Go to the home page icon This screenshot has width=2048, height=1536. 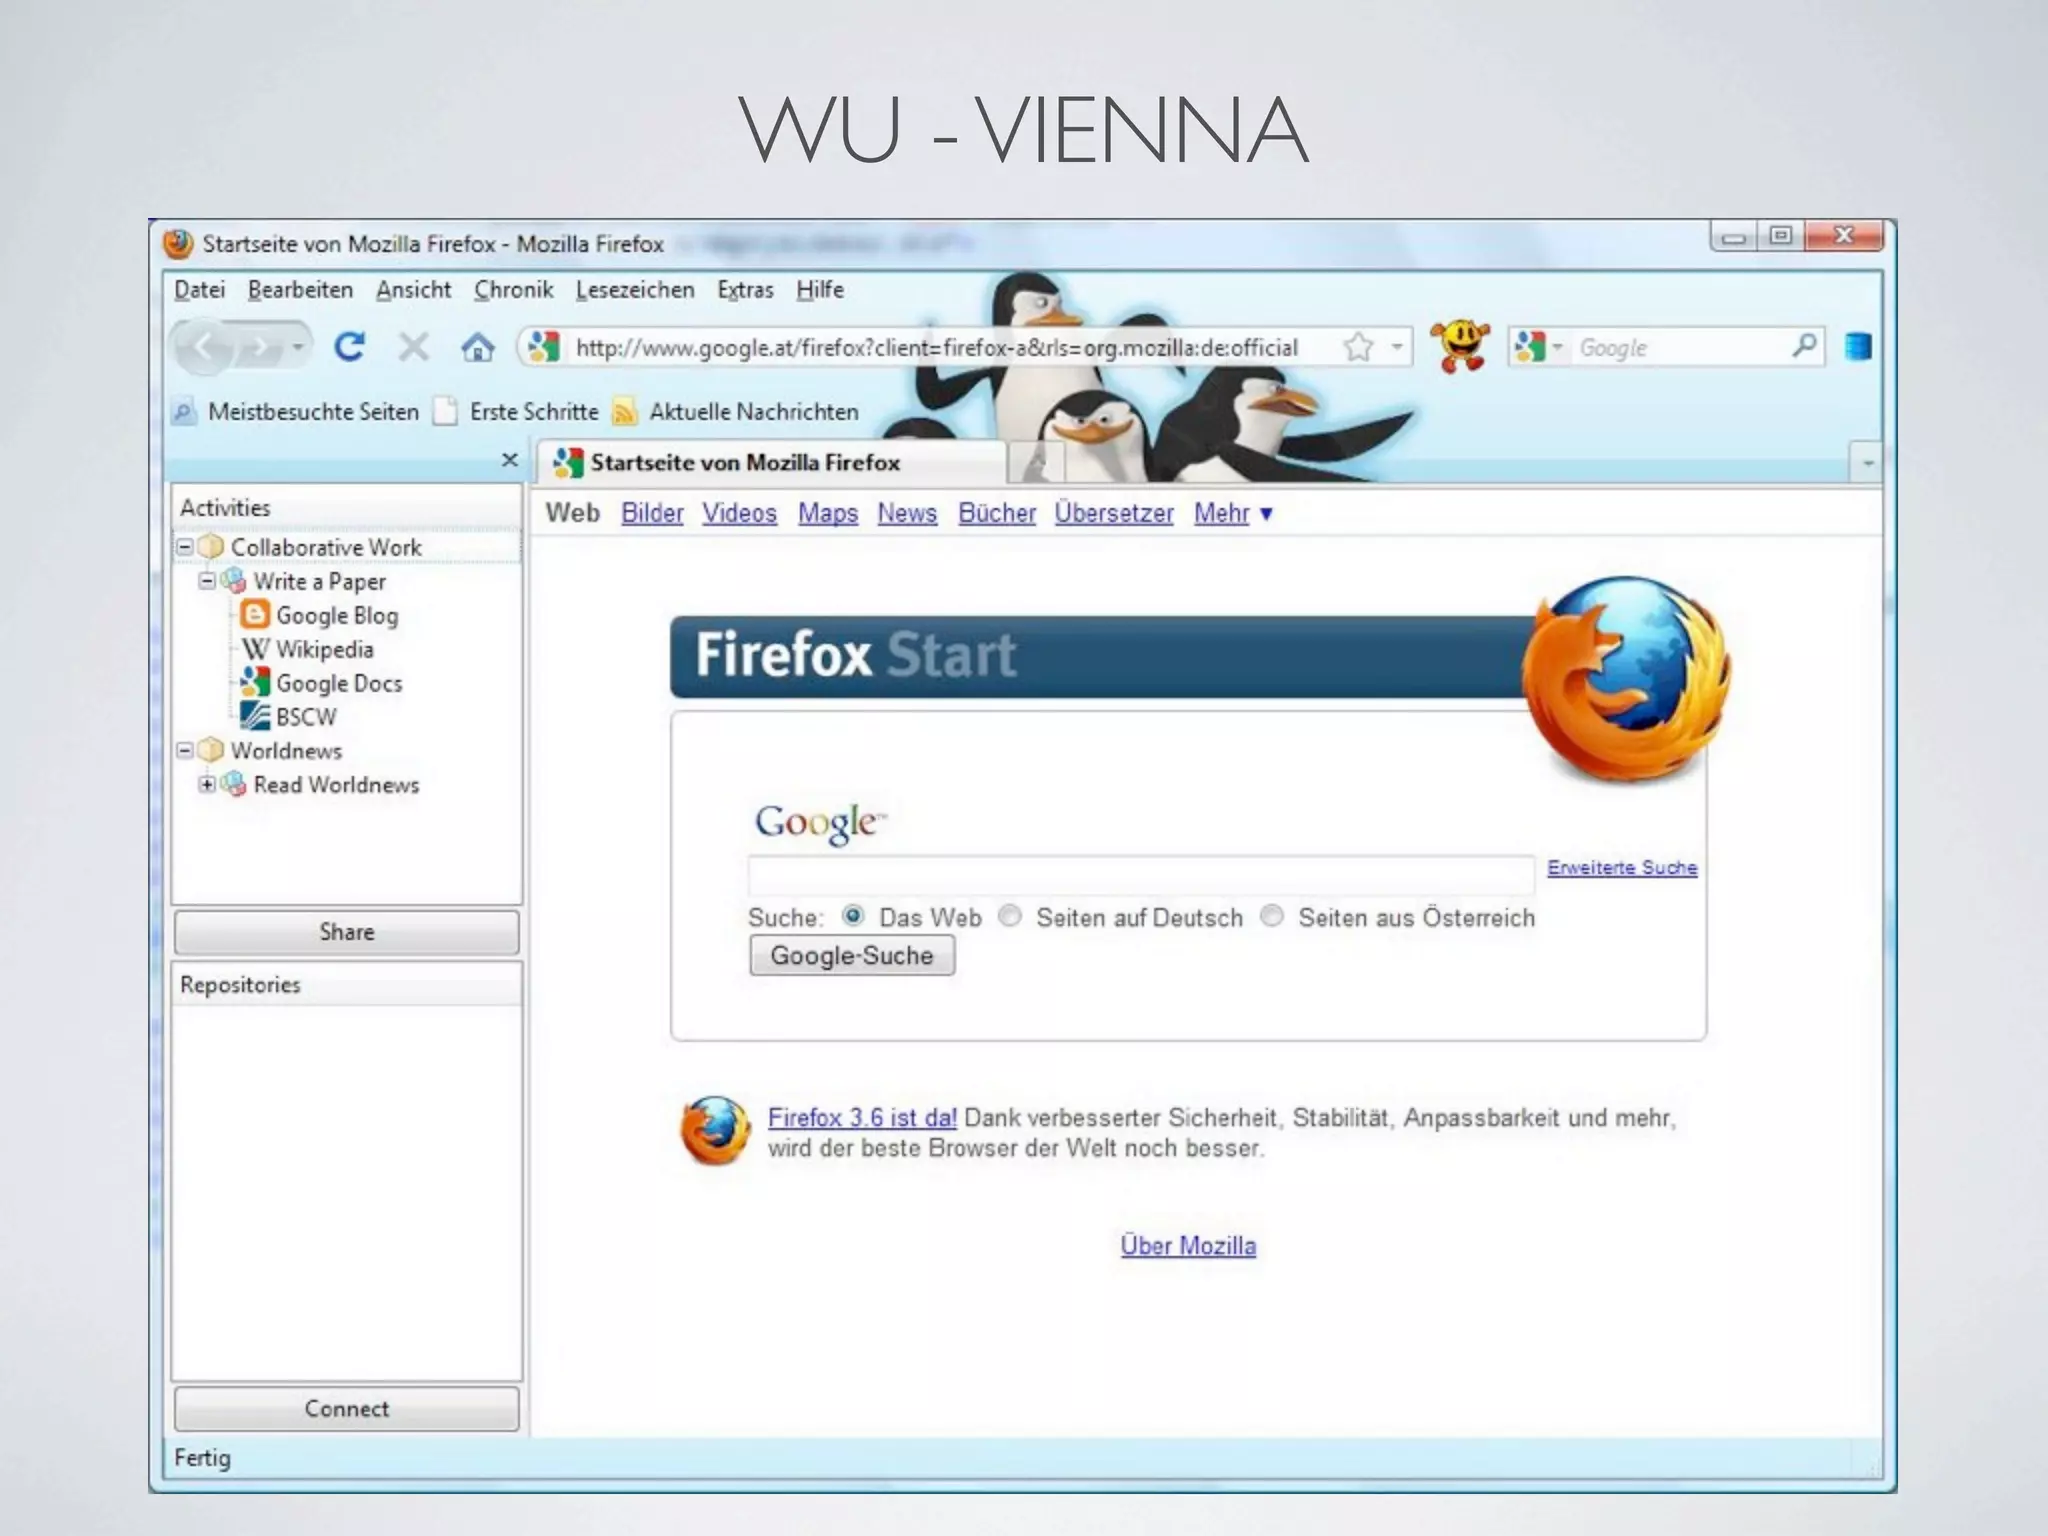[x=477, y=347]
